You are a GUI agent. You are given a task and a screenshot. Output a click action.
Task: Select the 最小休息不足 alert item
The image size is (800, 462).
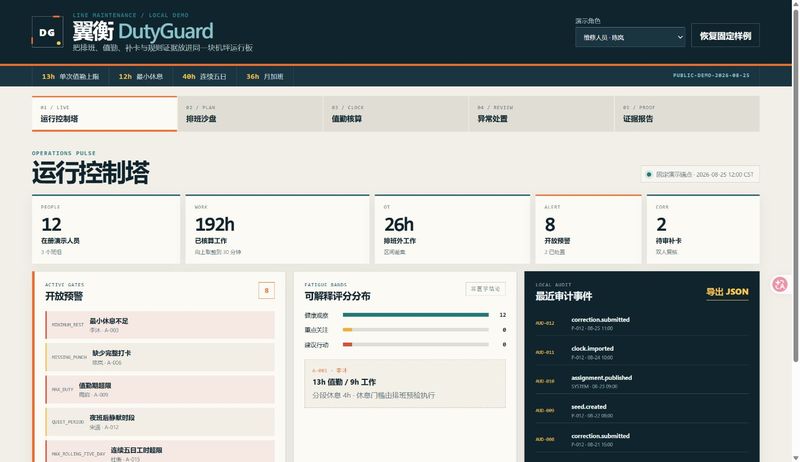[x=160, y=325]
